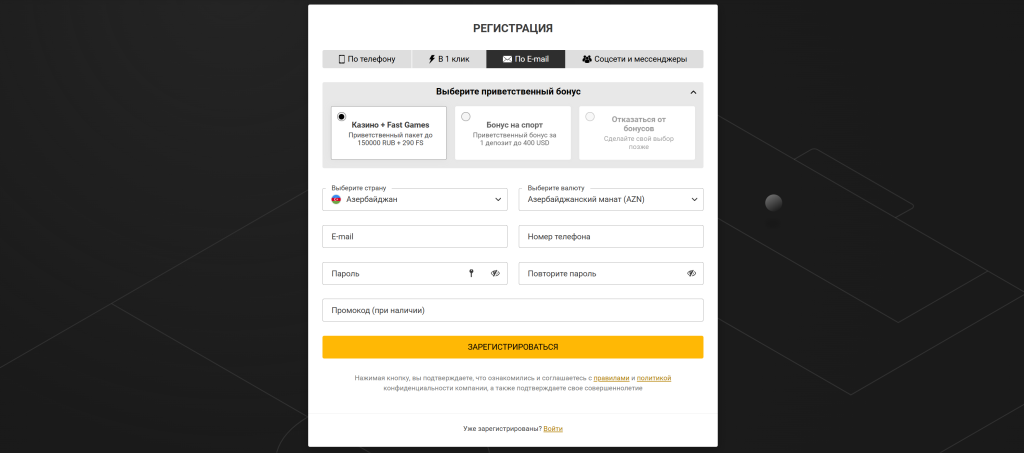
Task: Click the envelope icon on E-mail tab
Action: tap(507, 59)
